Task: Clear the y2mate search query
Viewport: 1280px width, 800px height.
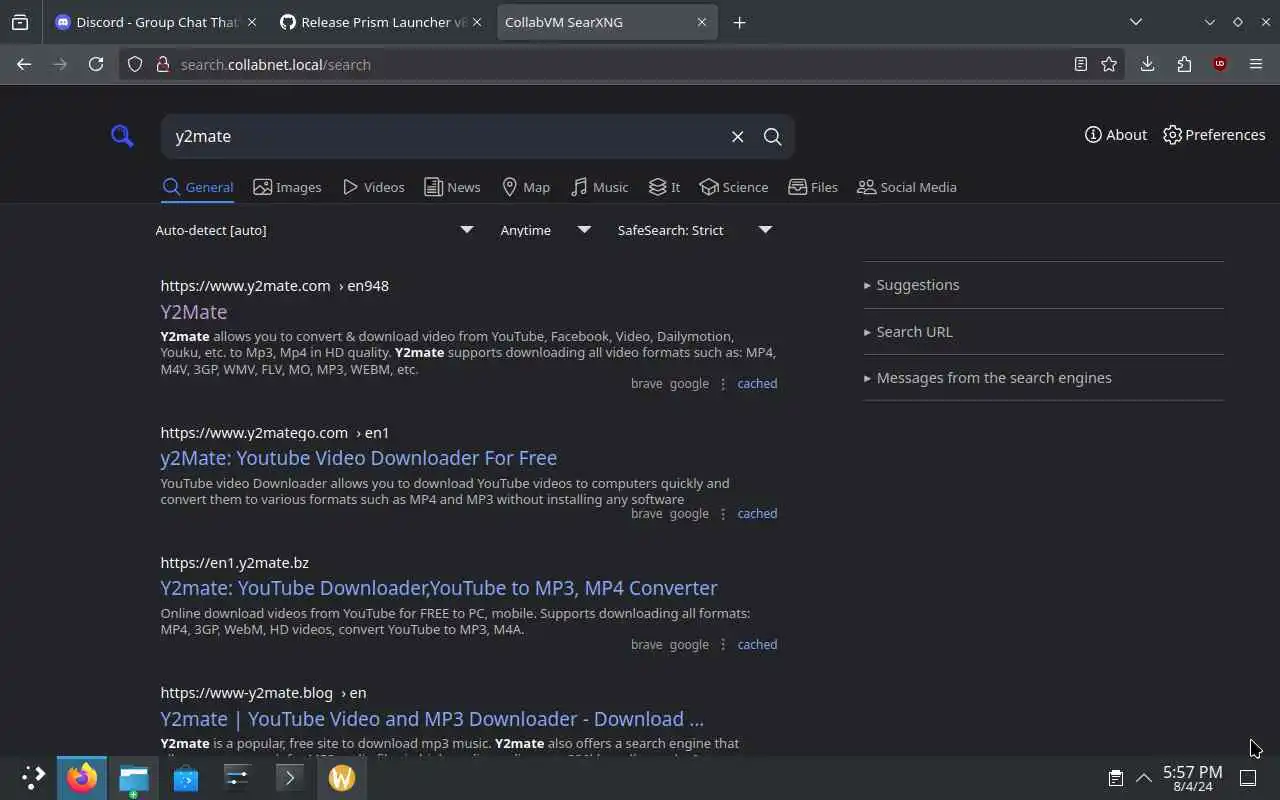Action: pos(737,137)
